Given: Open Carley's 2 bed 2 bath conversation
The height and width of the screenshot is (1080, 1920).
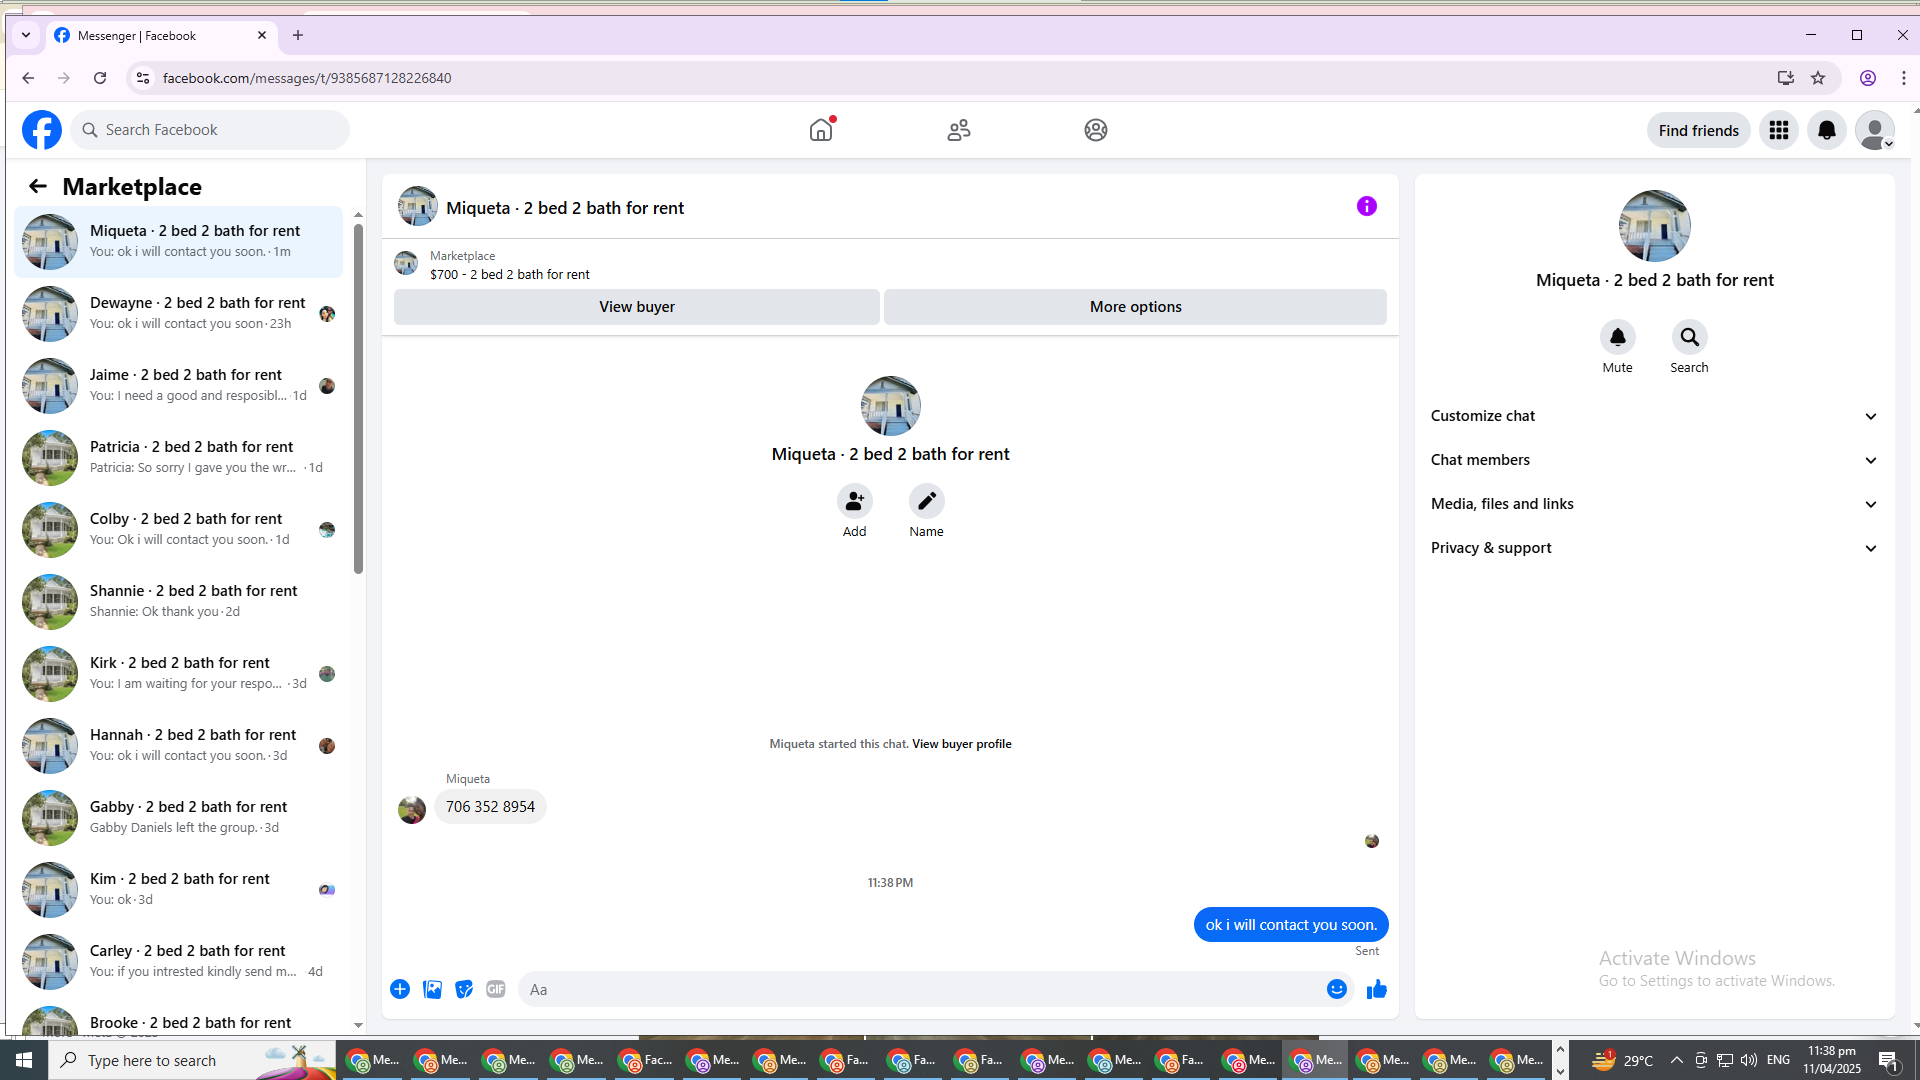Looking at the screenshot, I should [178, 962].
